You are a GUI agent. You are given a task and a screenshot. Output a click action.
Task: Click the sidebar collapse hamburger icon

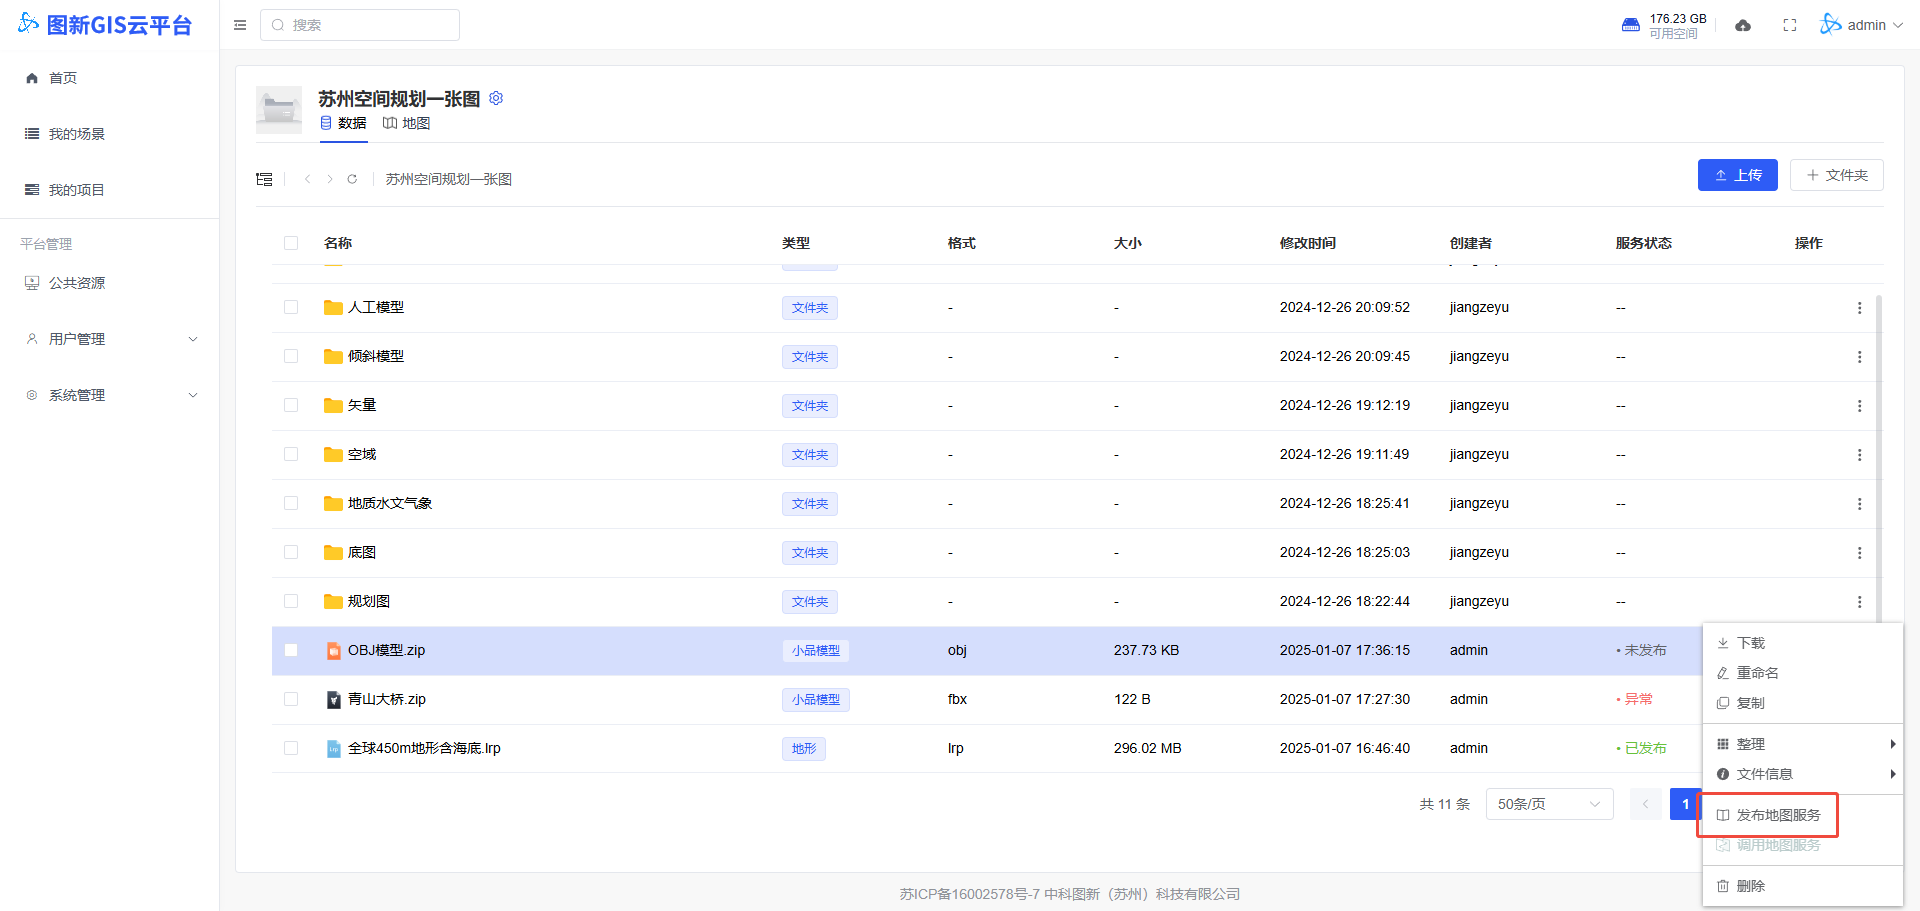coord(240,25)
